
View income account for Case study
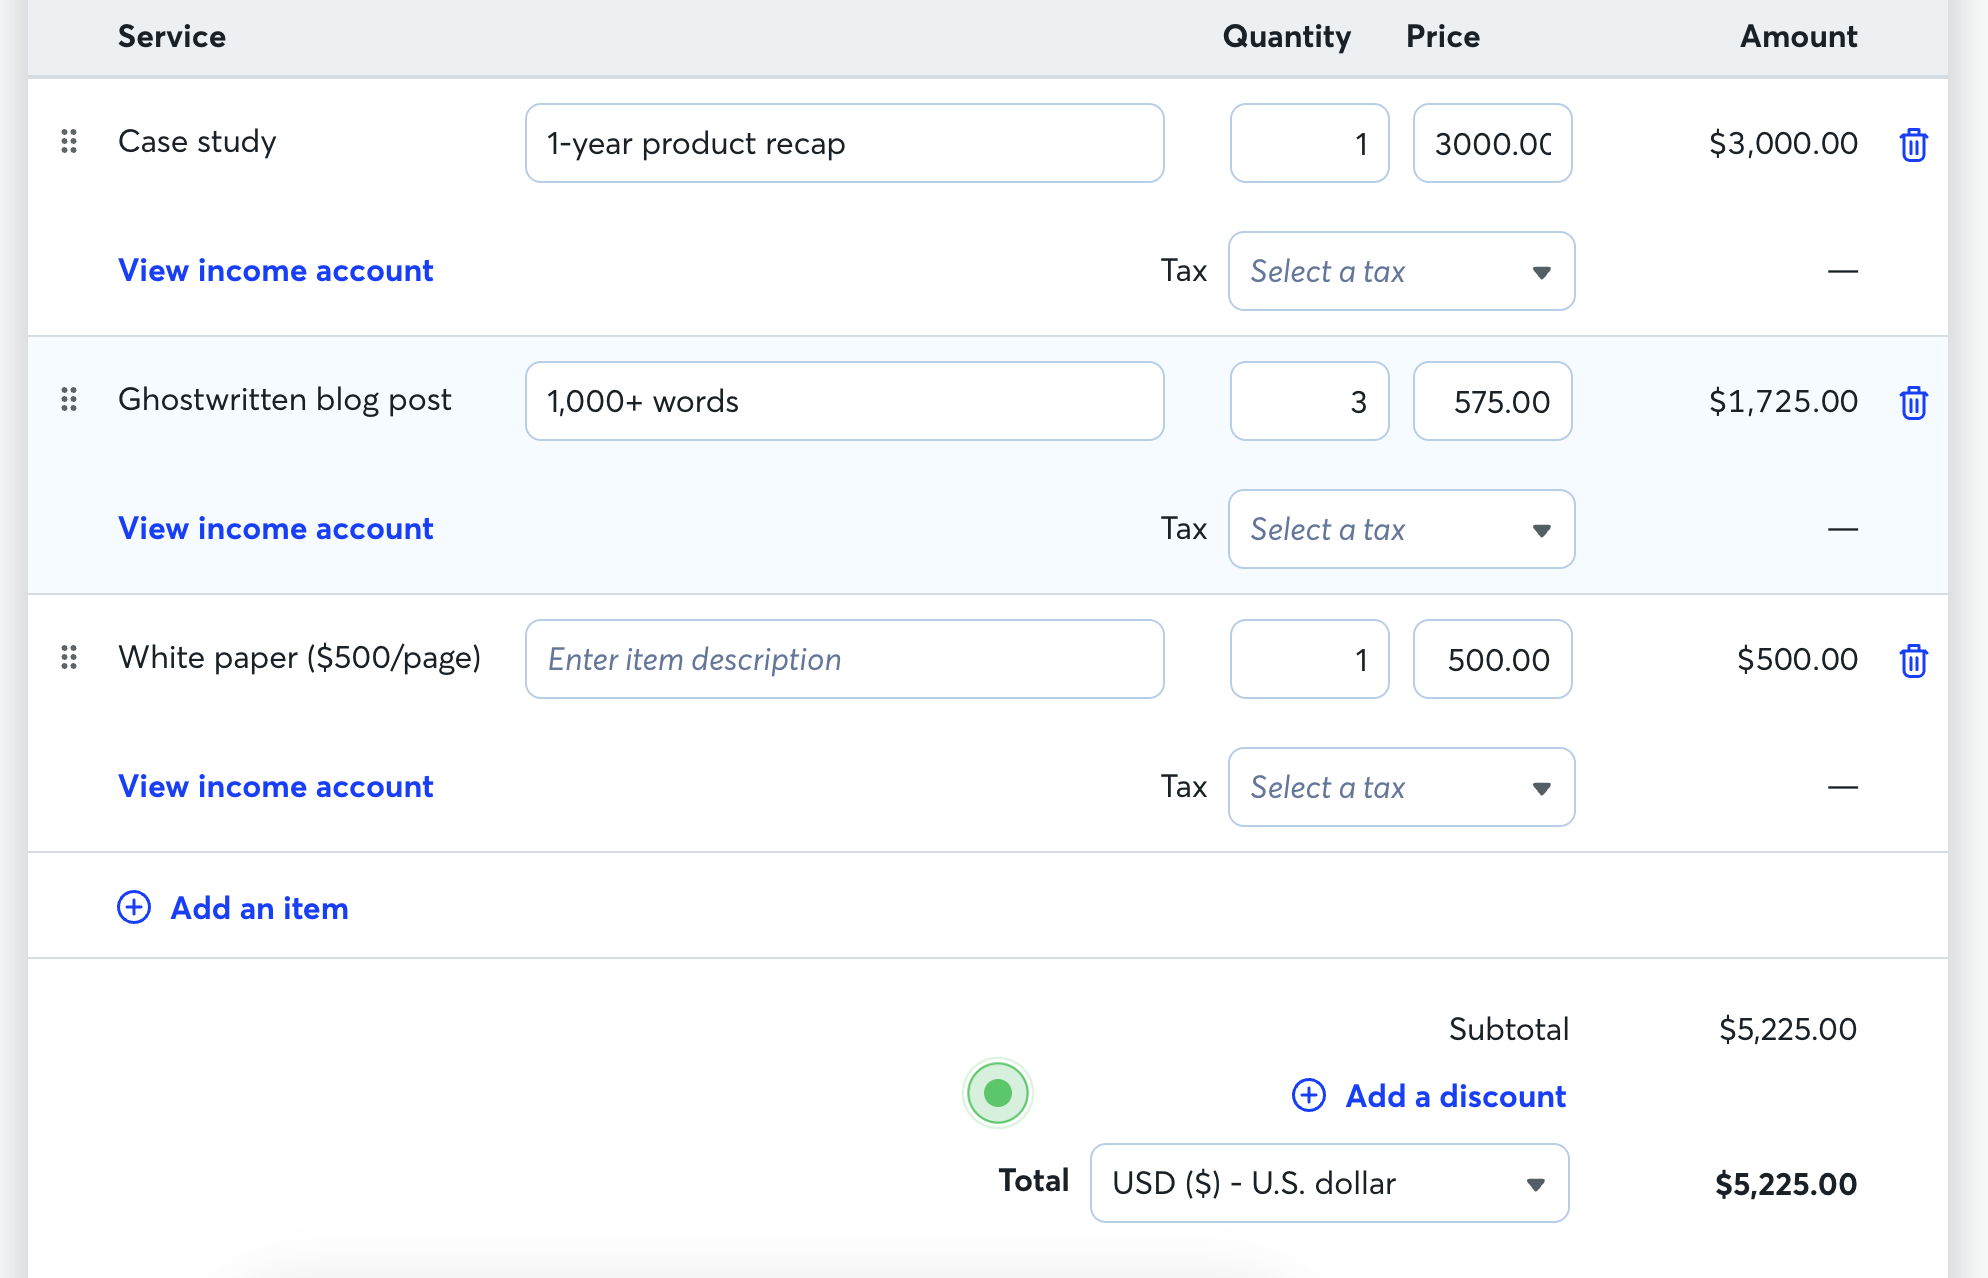(x=275, y=271)
